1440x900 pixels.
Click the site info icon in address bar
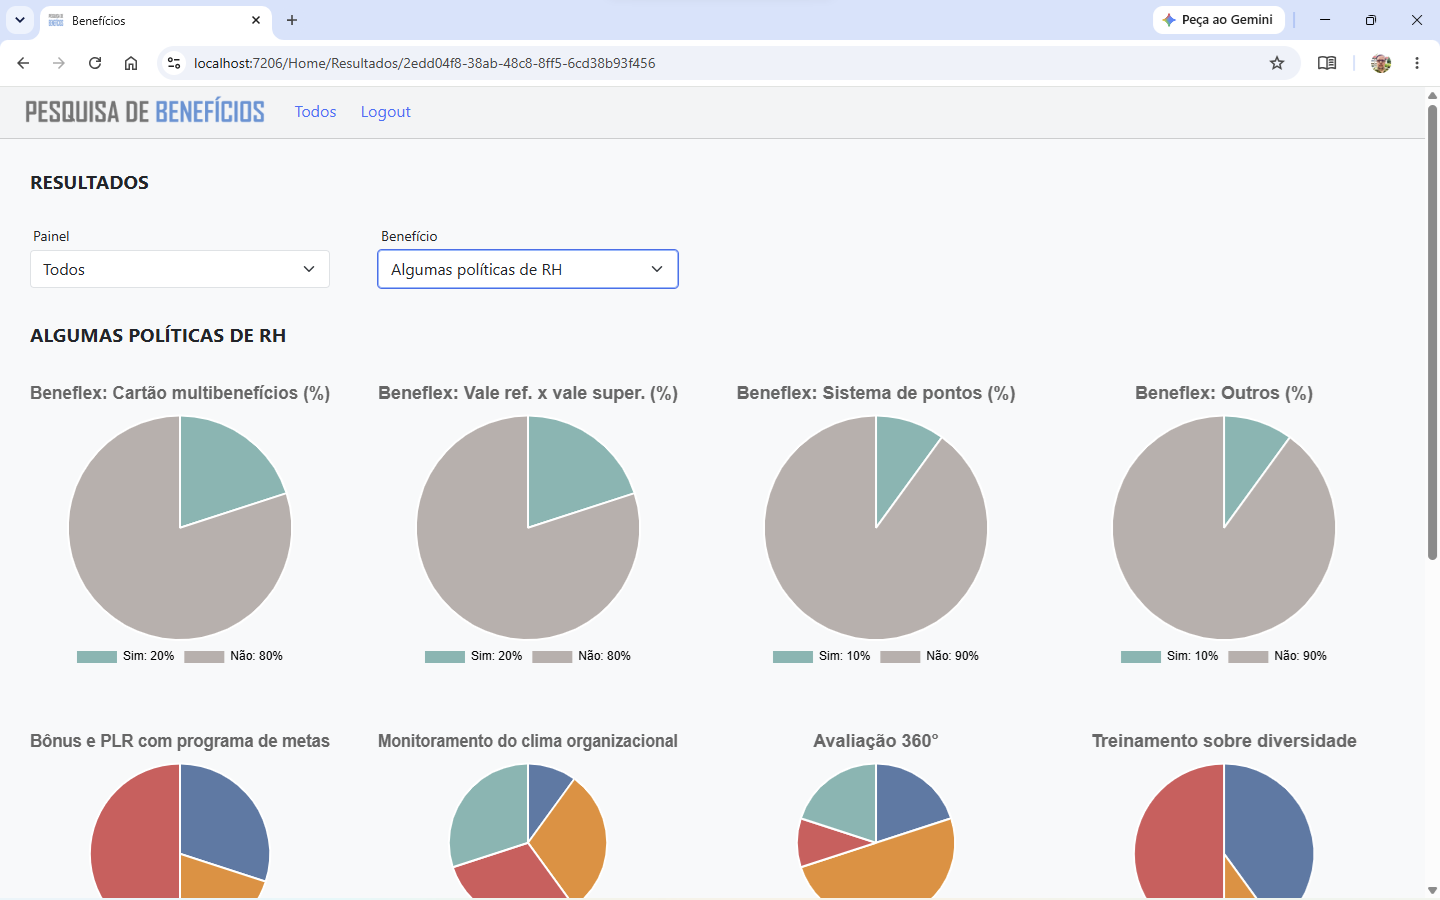coord(174,63)
